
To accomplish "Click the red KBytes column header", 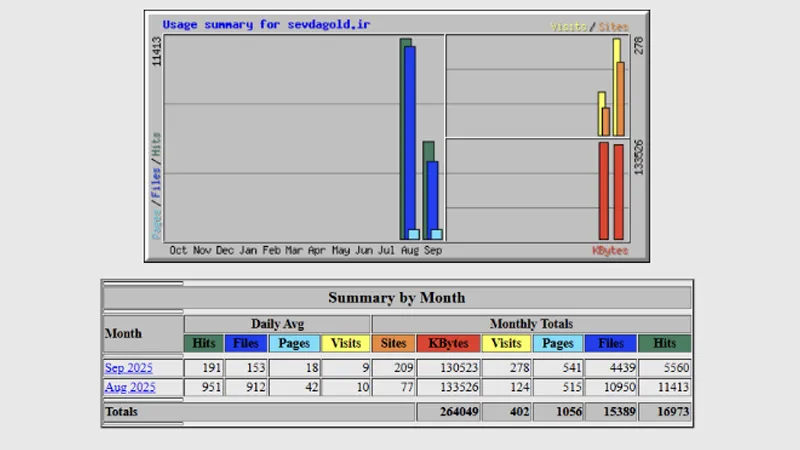I will click(x=448, y=343).
